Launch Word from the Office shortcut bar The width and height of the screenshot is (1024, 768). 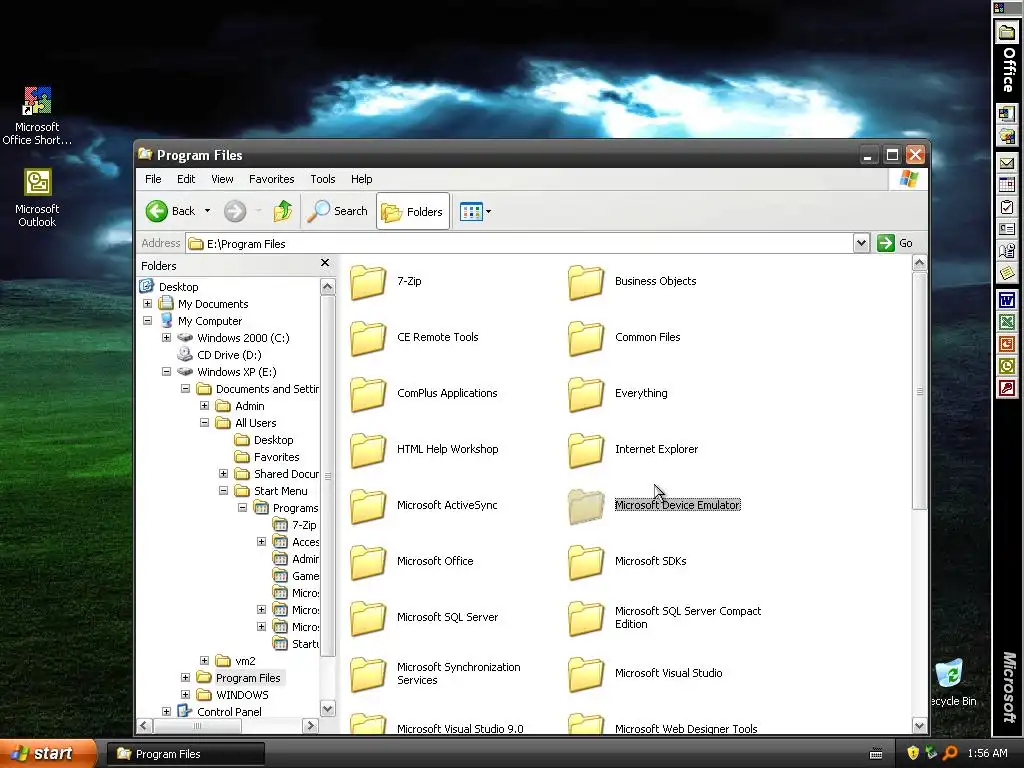(x=1006, y=300)
